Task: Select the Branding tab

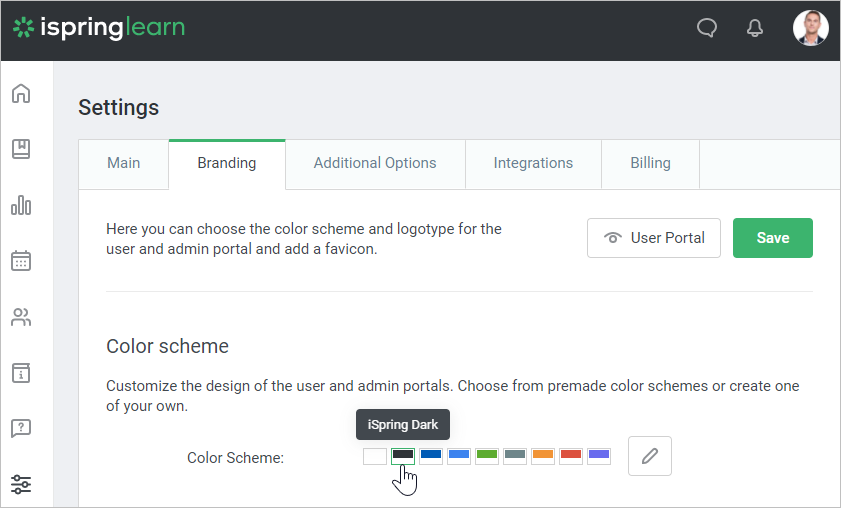Action: point(227,163)
